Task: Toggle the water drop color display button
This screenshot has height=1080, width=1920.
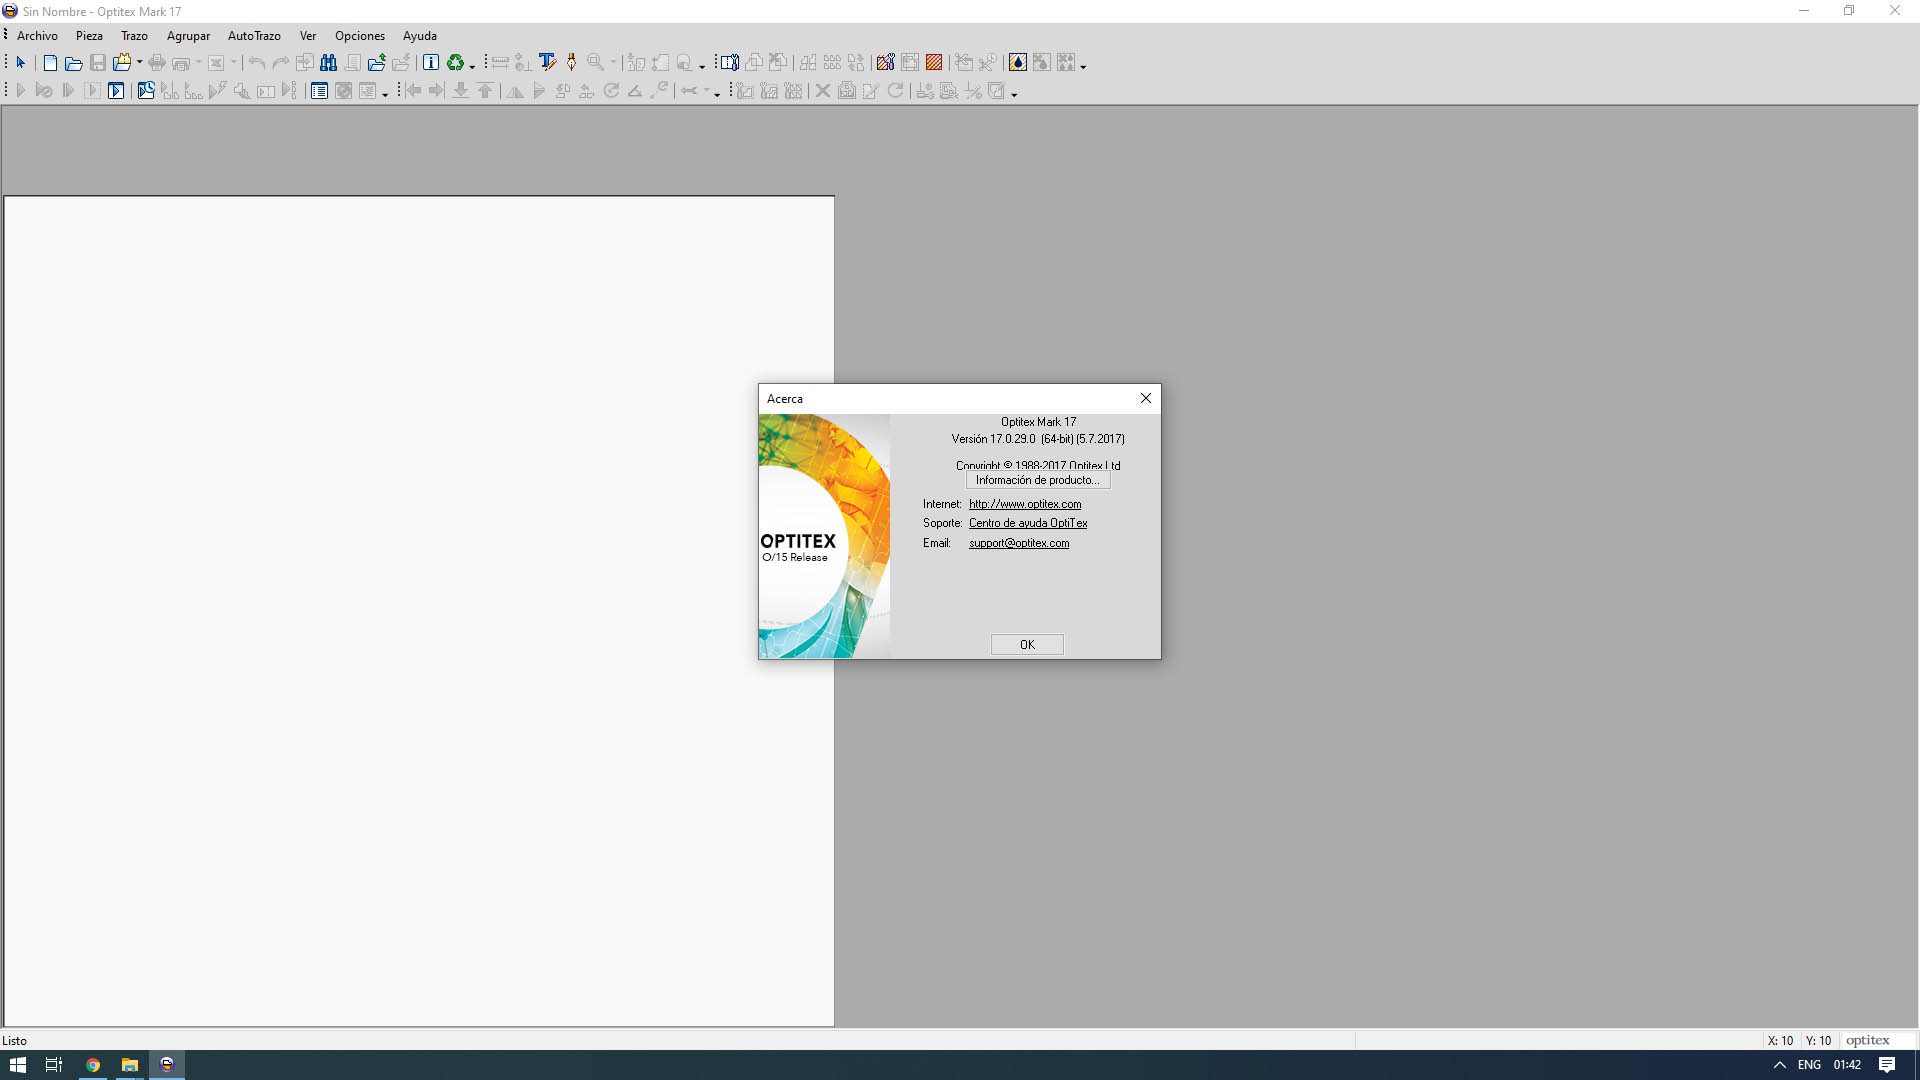Action: [x=1017, y=63]
